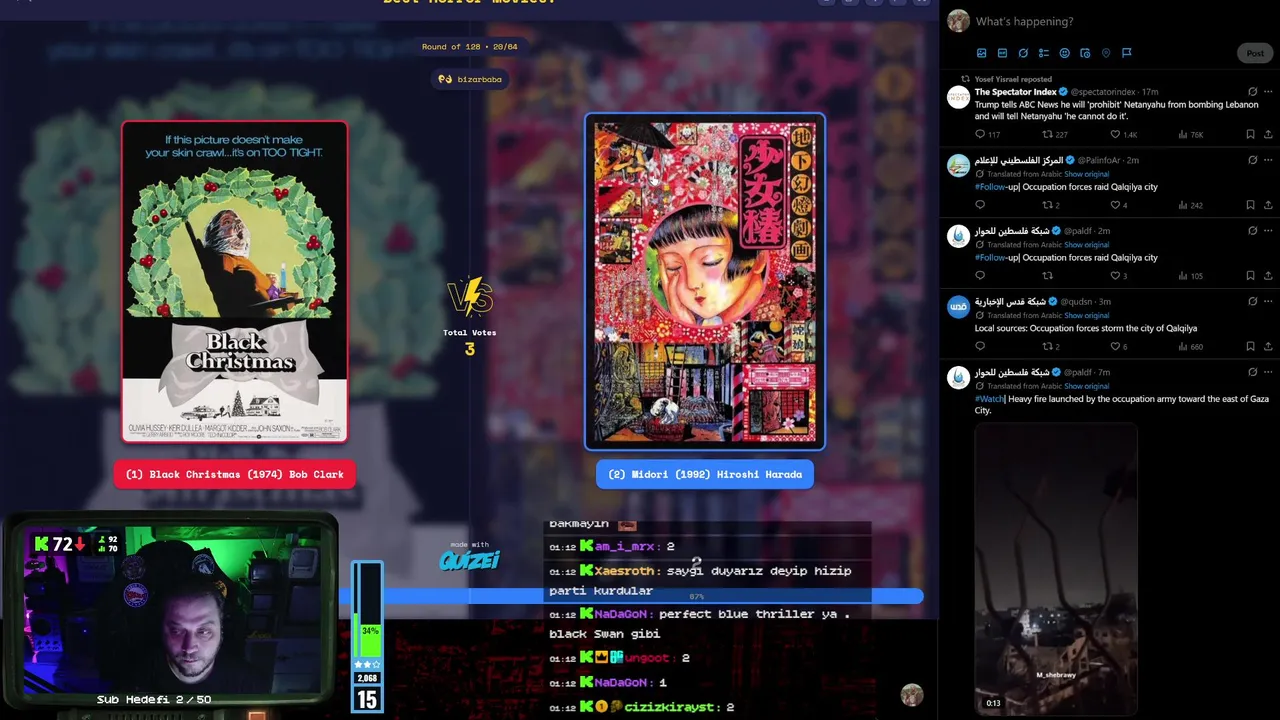Show original text of @qudsn post
This screenshot has height=720, width=1280.
coord(1086,315)
